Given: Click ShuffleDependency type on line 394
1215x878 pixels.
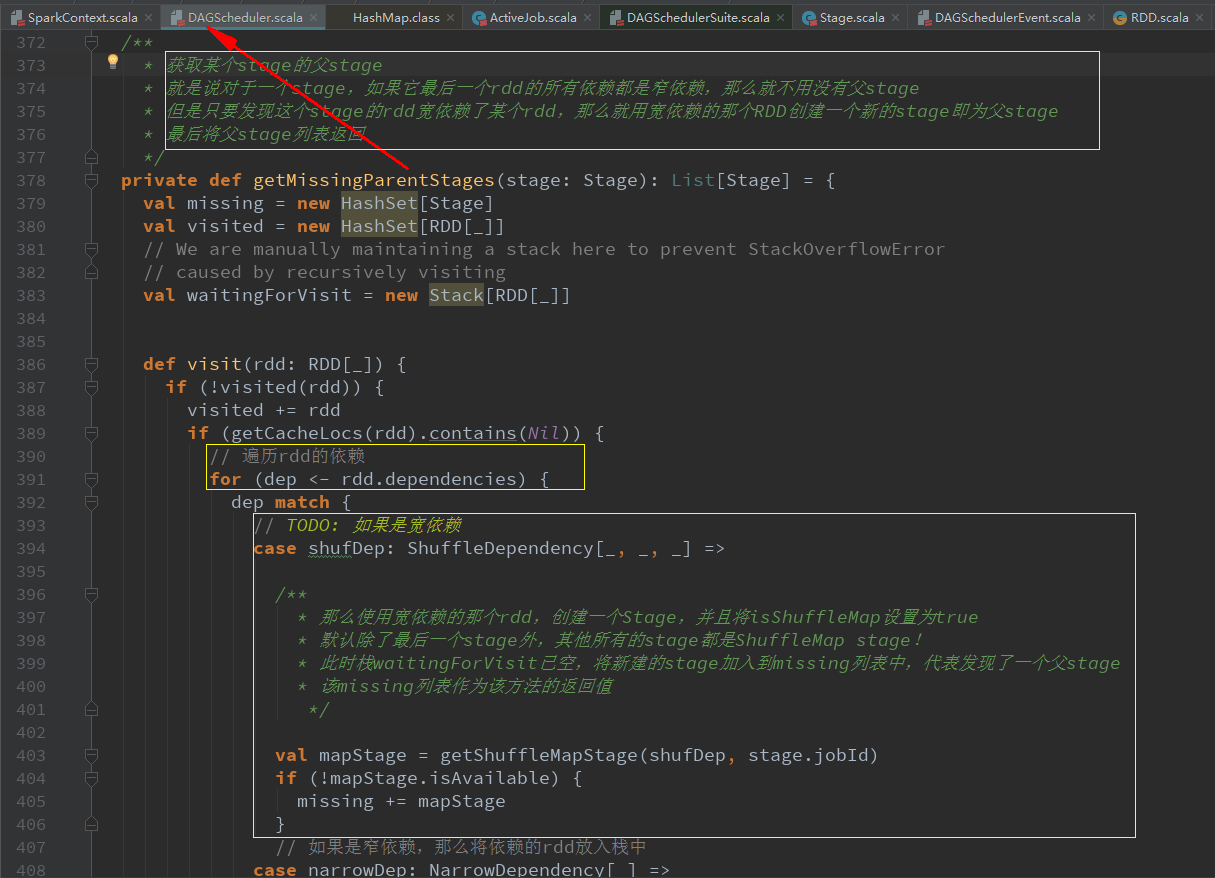Looking at the screenshot, I should pos(501,548).
